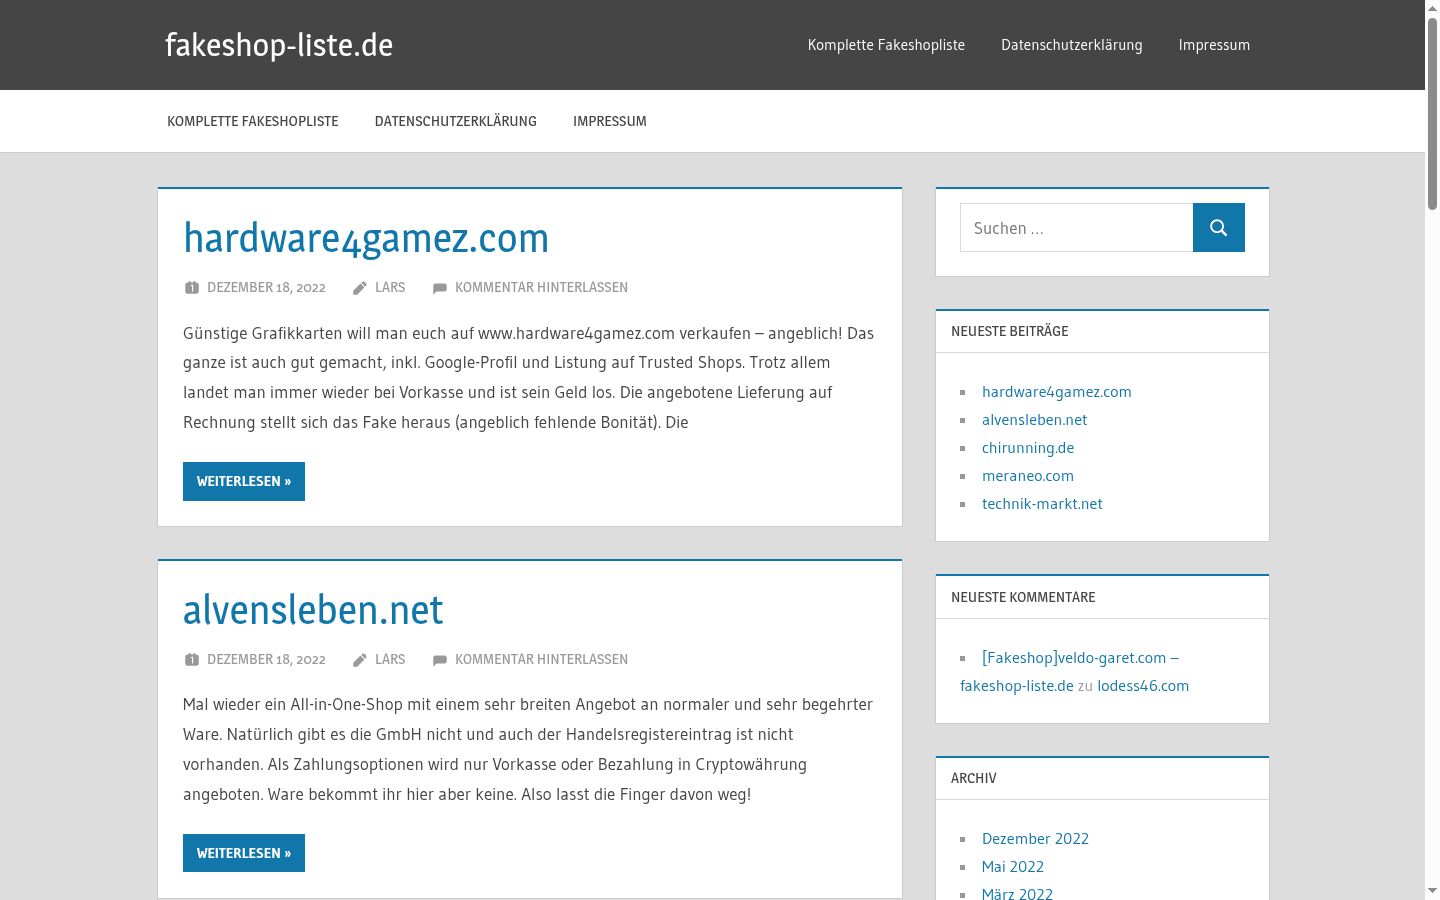Click pencil author icon of hardware4gamez.com post

point(360,288)
